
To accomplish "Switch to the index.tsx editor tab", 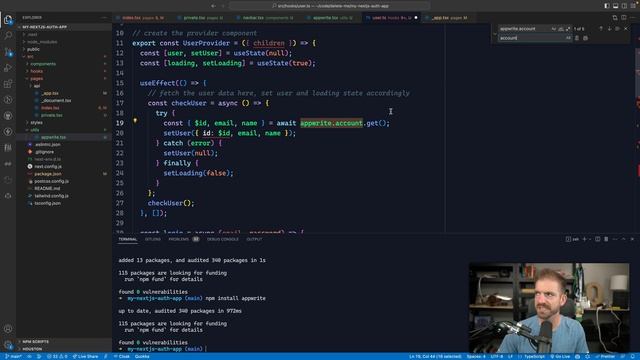I will tap(142, 18).
